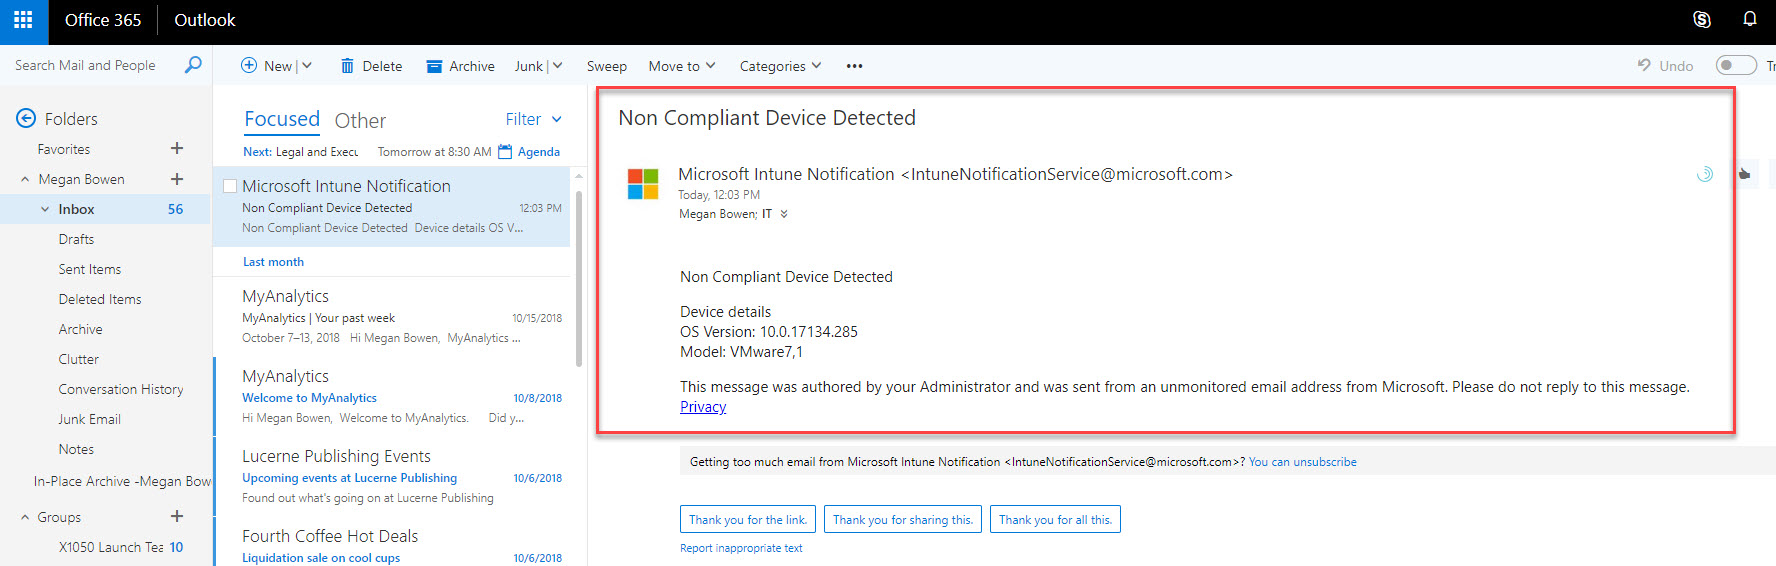Click the Privacy link
Image resolution: width=1776 pixels, height=566 pixels.
(x=703, y=407)
